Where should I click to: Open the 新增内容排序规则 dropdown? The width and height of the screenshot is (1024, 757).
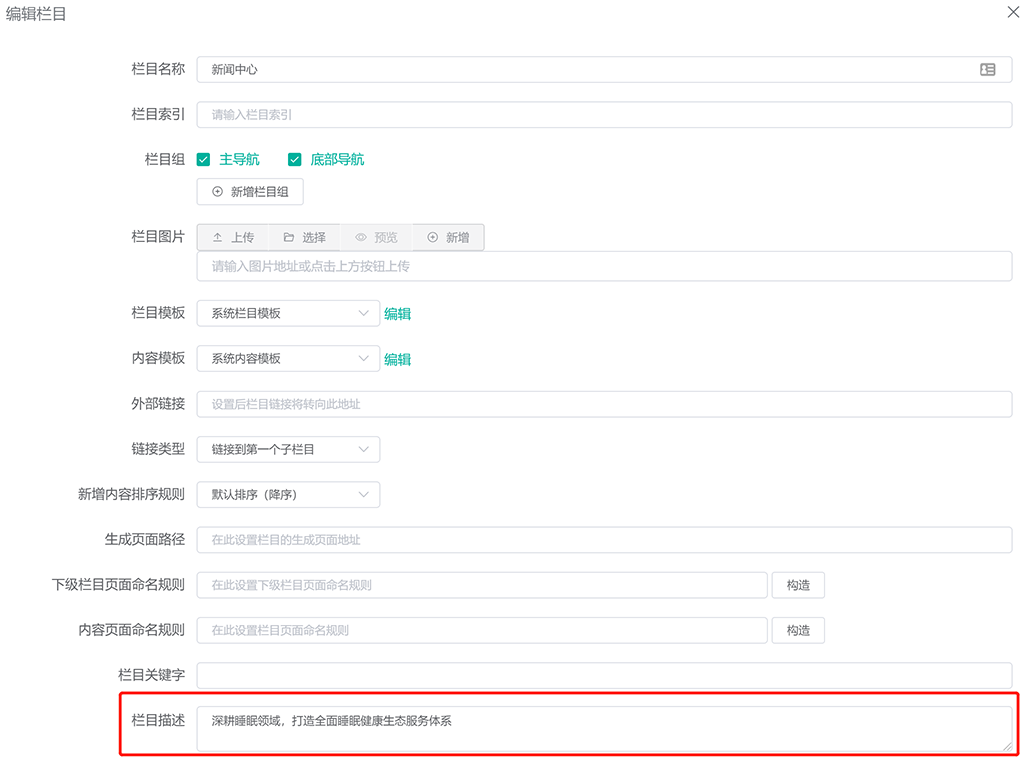[x=288, y=494]
